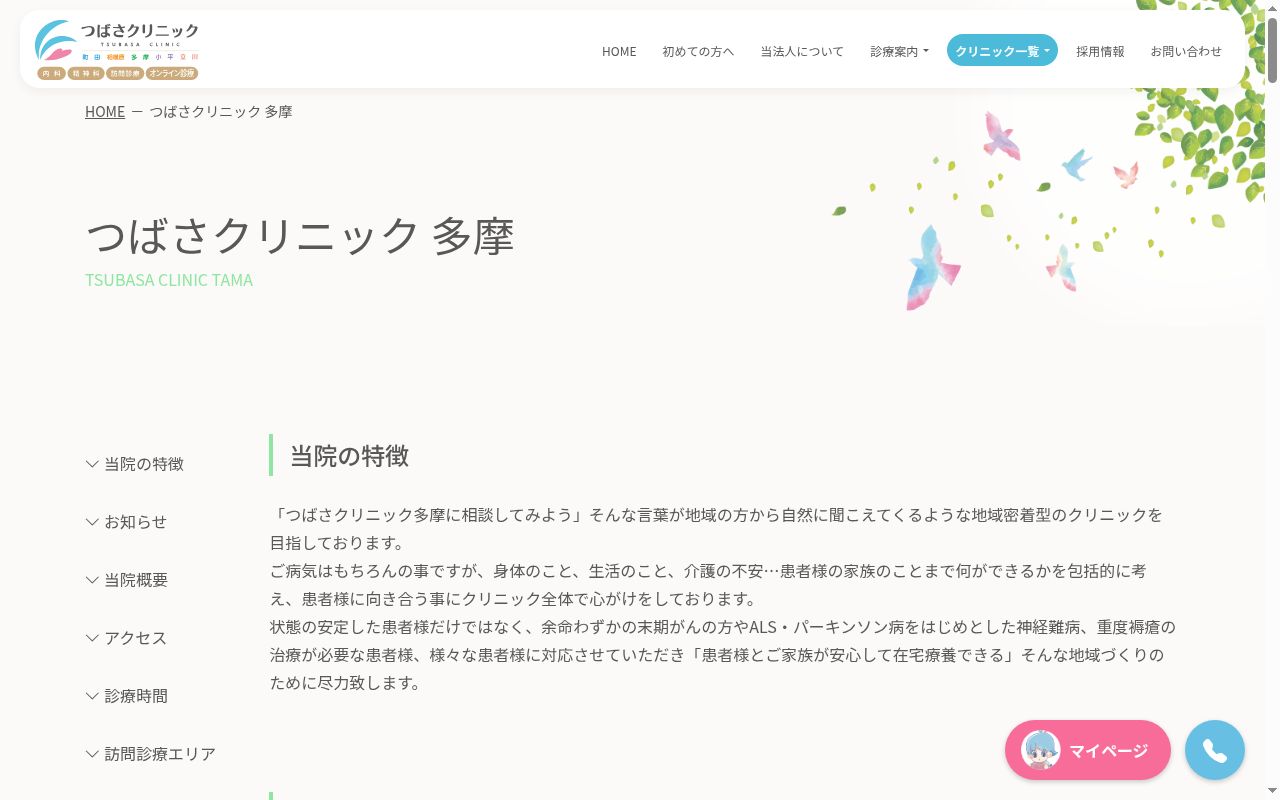Jump to 訪問診療エリア in the sidebar
1280x800 pixels.
(151, 754)
